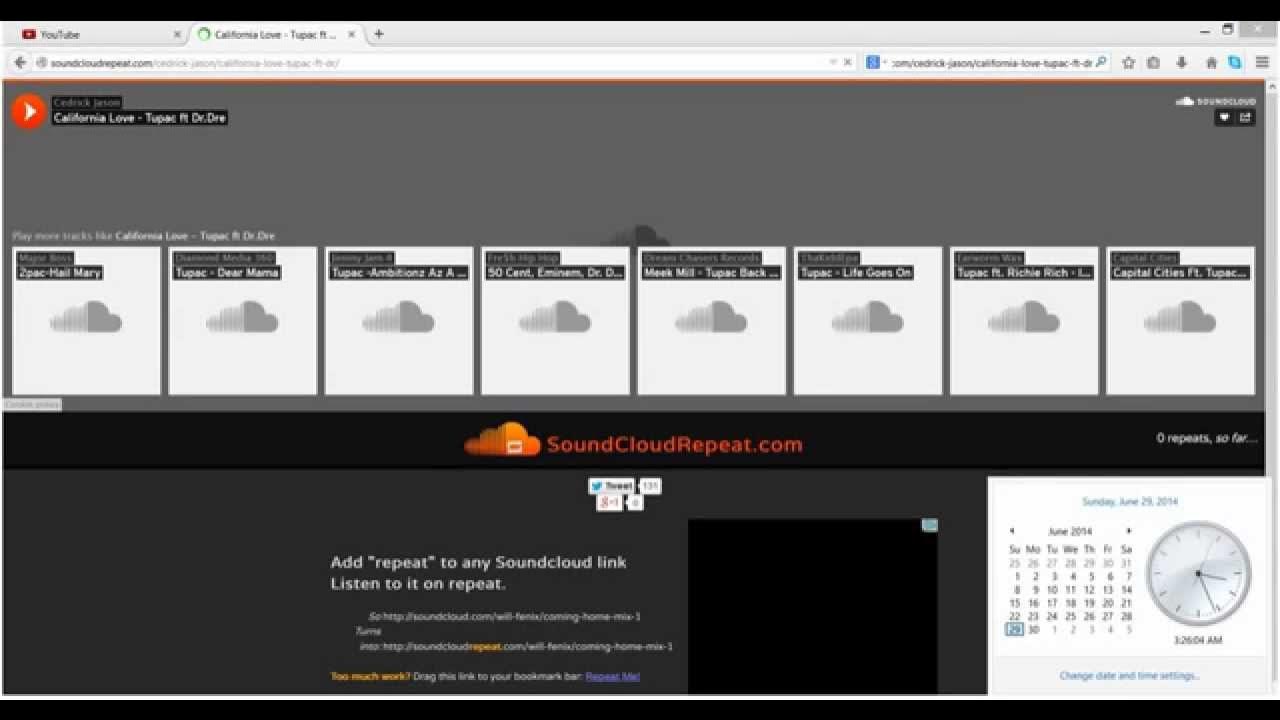Click search magnifier in search box

pyautogui.click(x=1101, y=62)
